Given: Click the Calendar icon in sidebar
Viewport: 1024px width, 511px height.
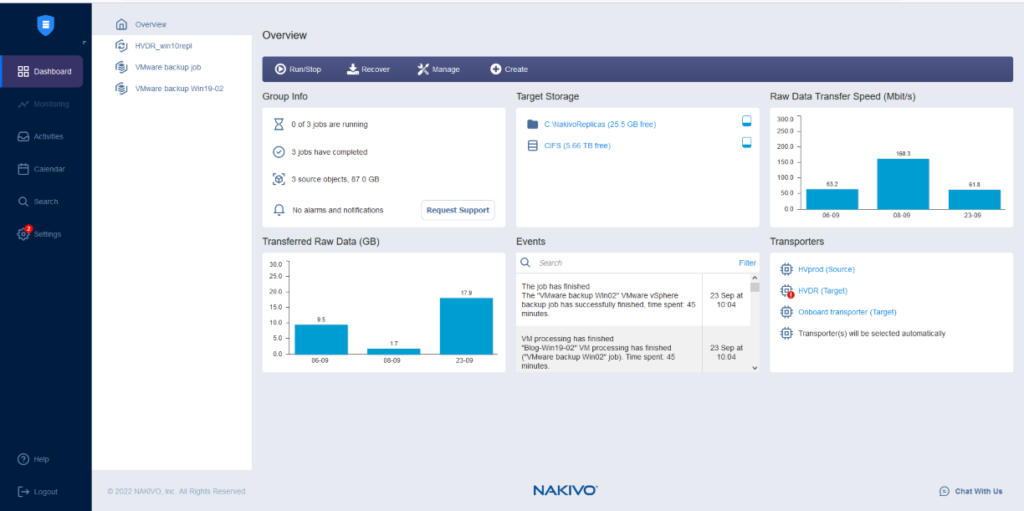Looking at the screenshot, I should coord(24,169).
